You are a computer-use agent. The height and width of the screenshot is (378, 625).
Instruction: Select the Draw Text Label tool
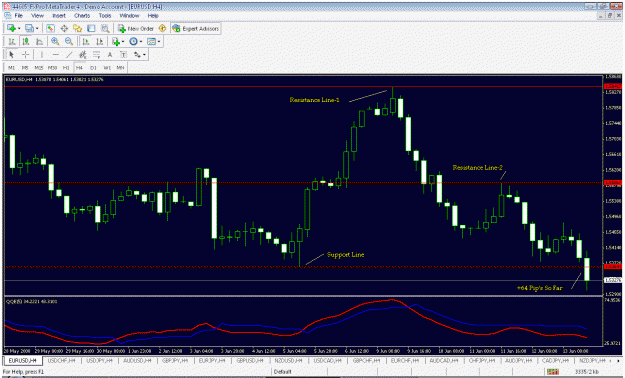124,55
